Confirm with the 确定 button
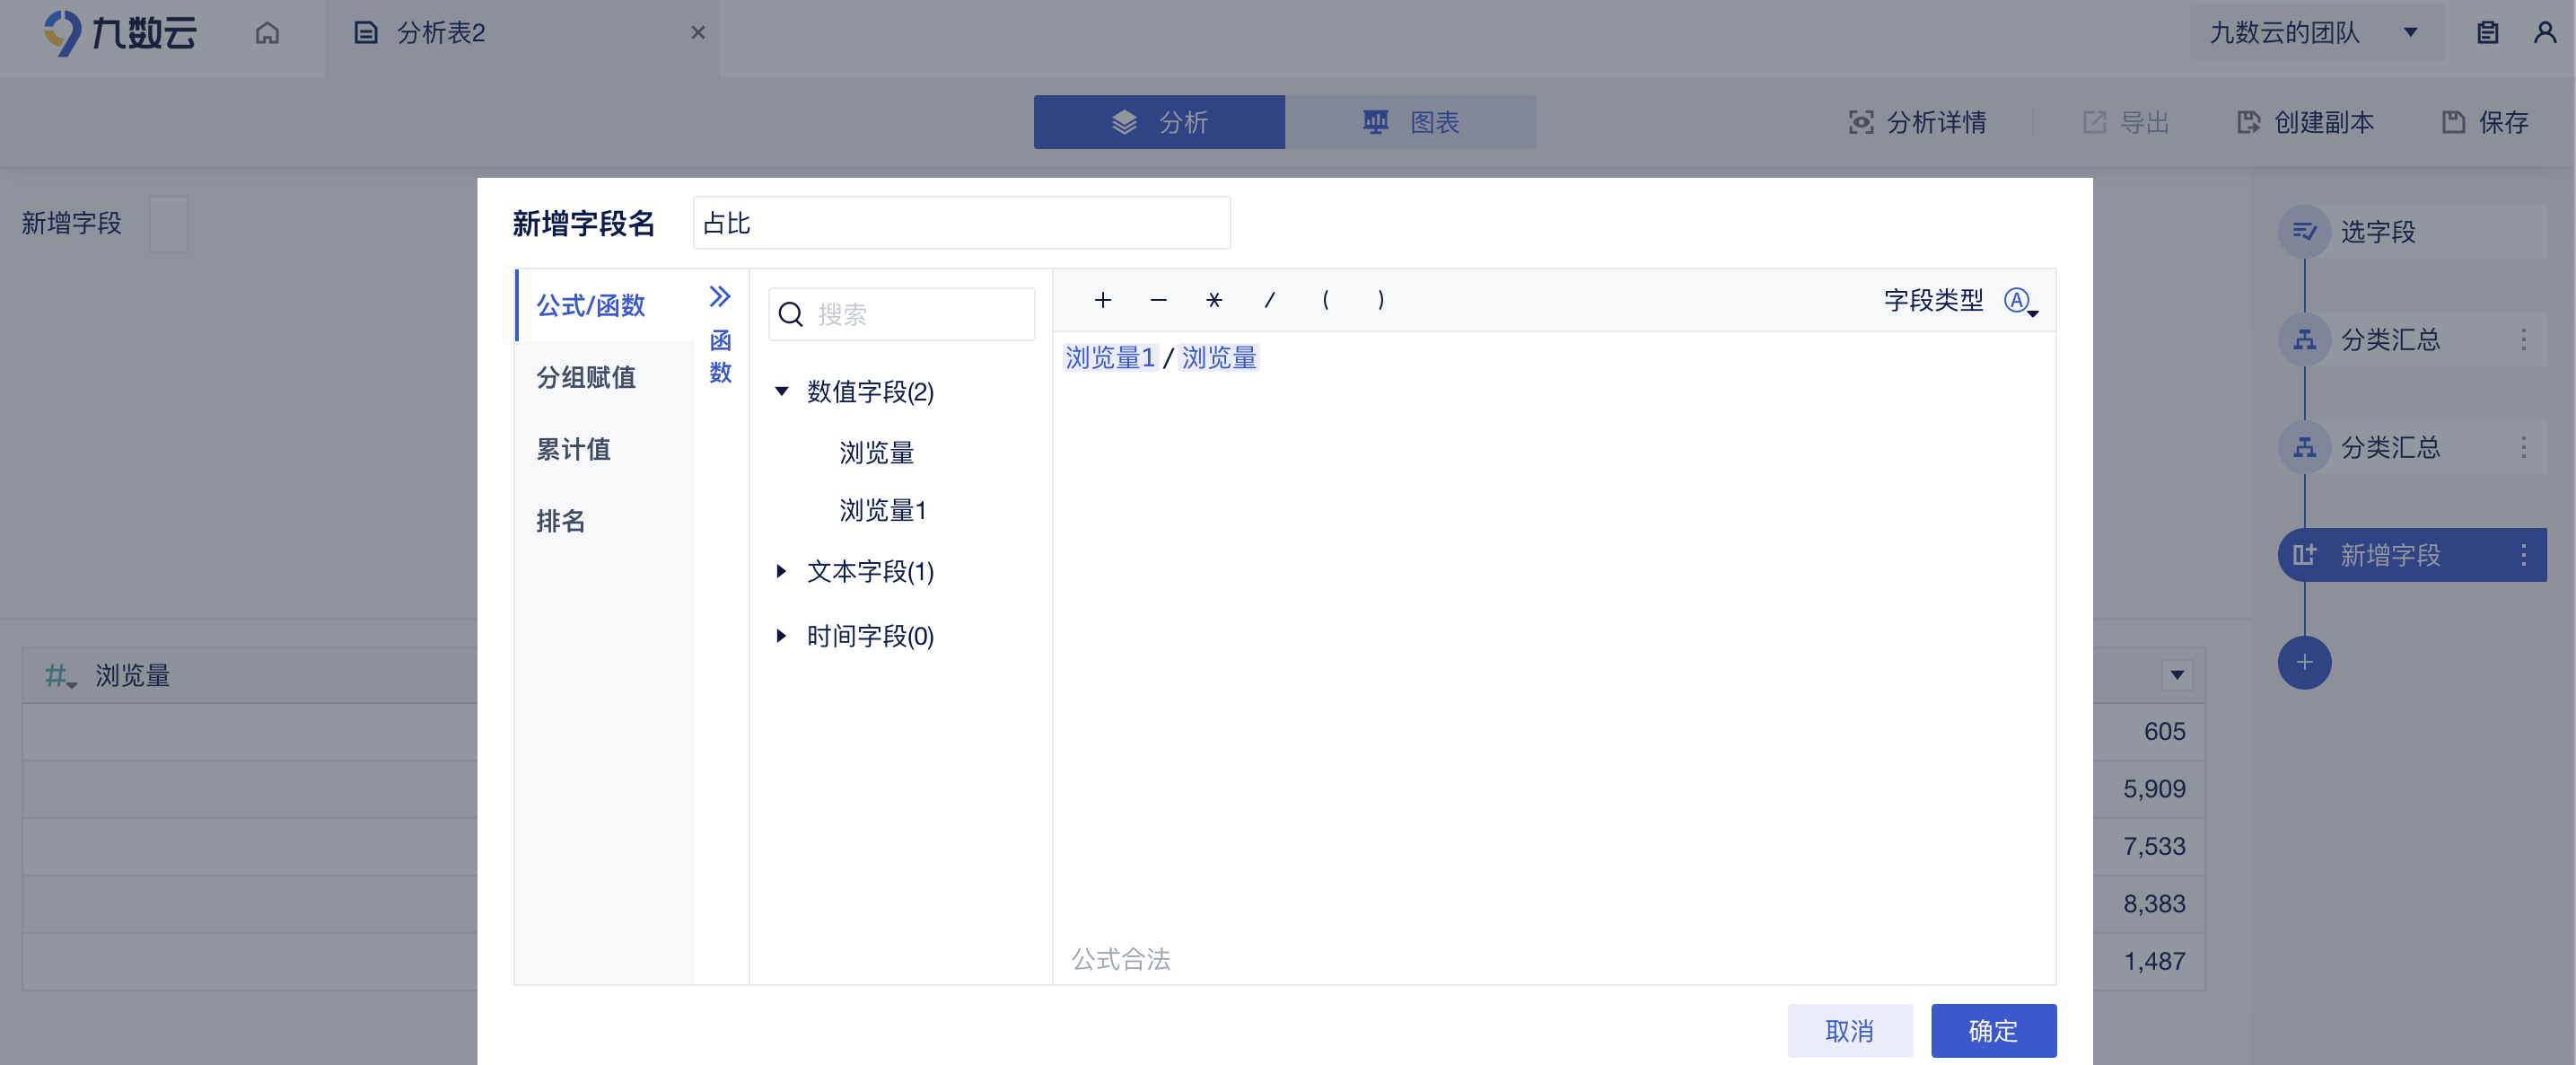This screenshot has height=1065, width=2576. [x=1993, y=1030]
